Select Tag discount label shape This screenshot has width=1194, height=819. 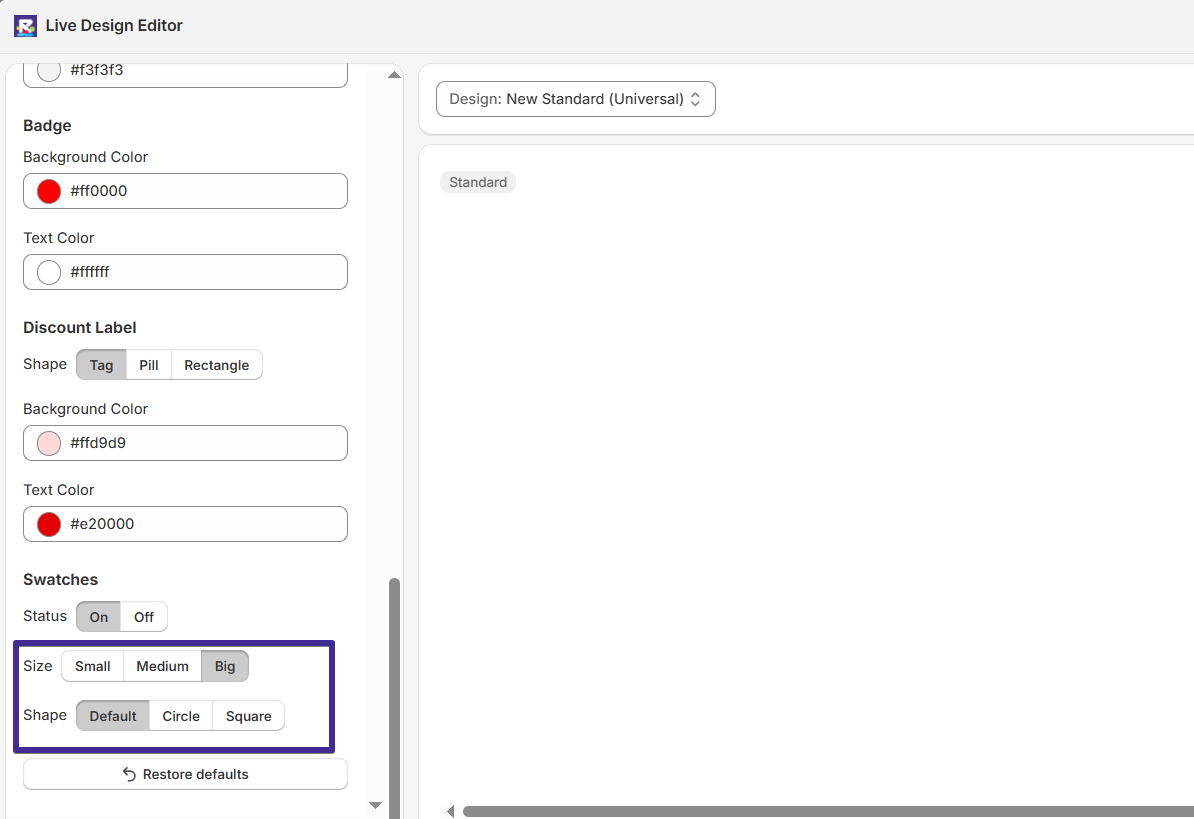[x=101, y=365]
